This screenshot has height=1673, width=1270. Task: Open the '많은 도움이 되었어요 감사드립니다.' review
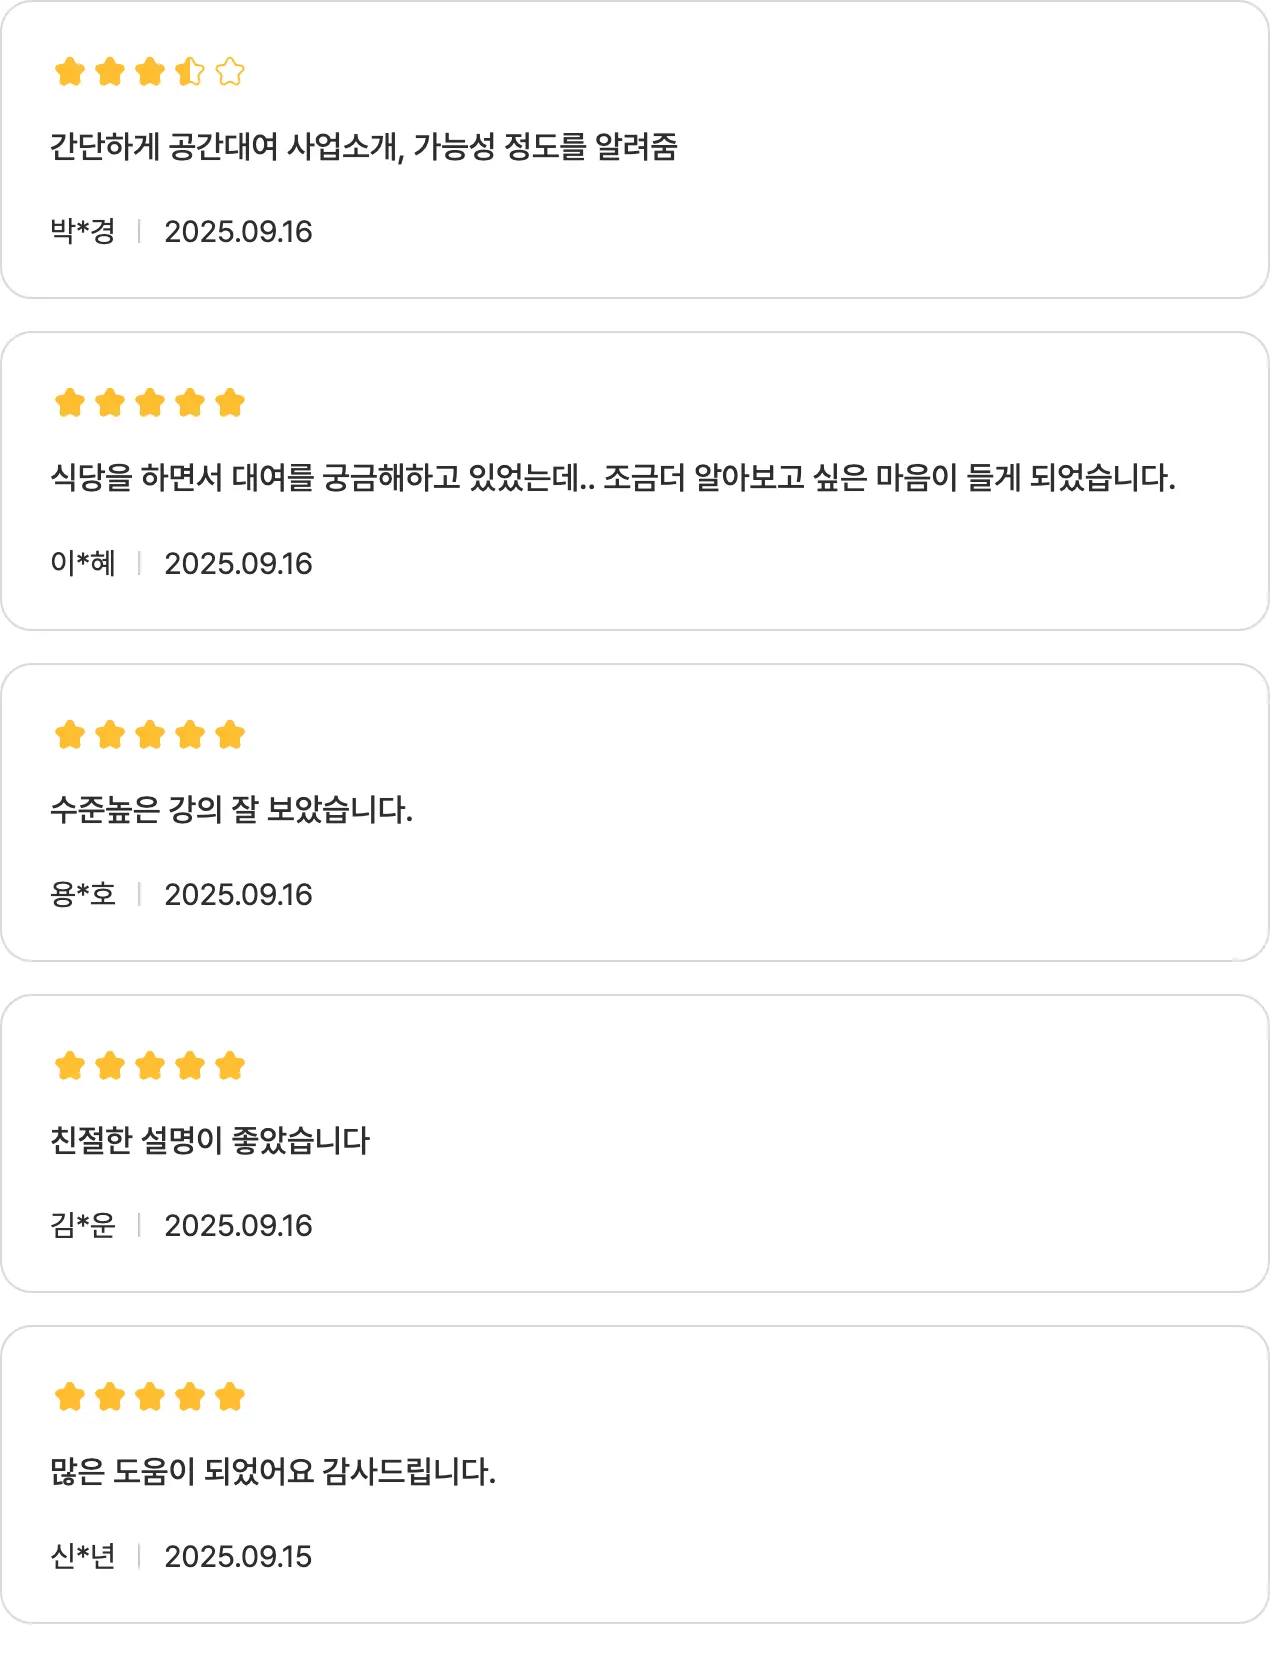click(273, 1471)
